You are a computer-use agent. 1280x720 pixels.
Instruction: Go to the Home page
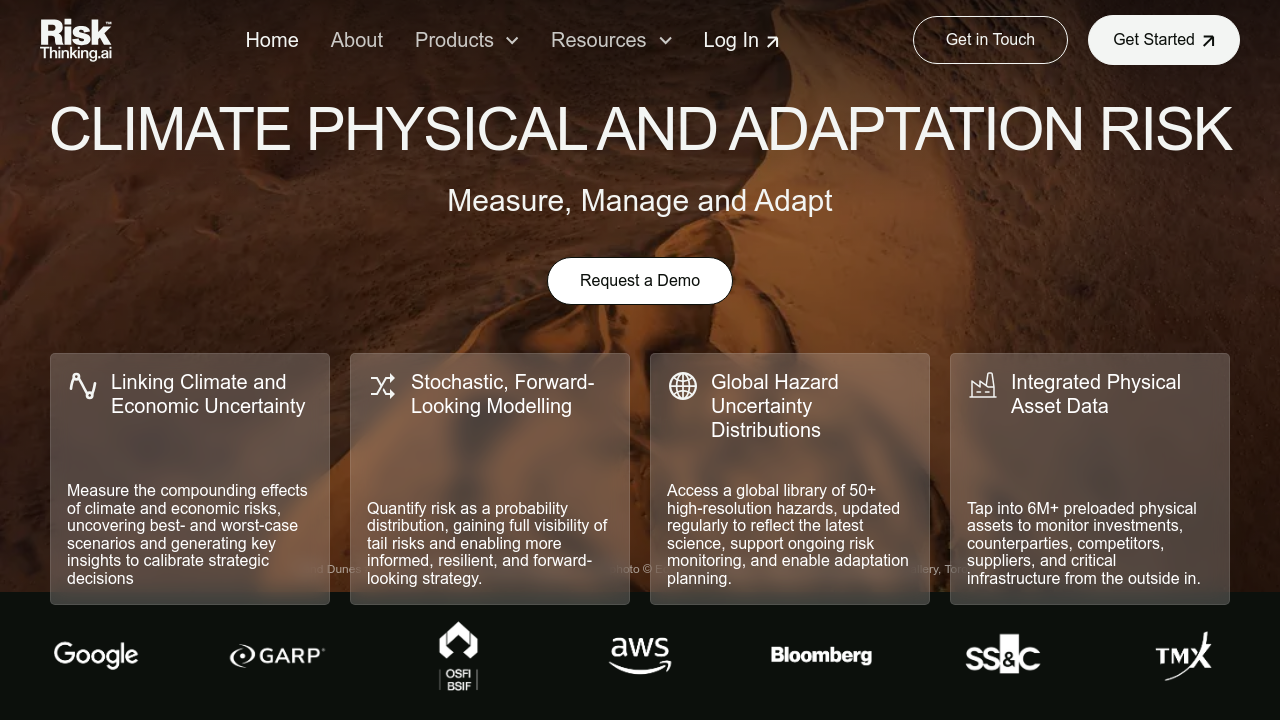272,40
